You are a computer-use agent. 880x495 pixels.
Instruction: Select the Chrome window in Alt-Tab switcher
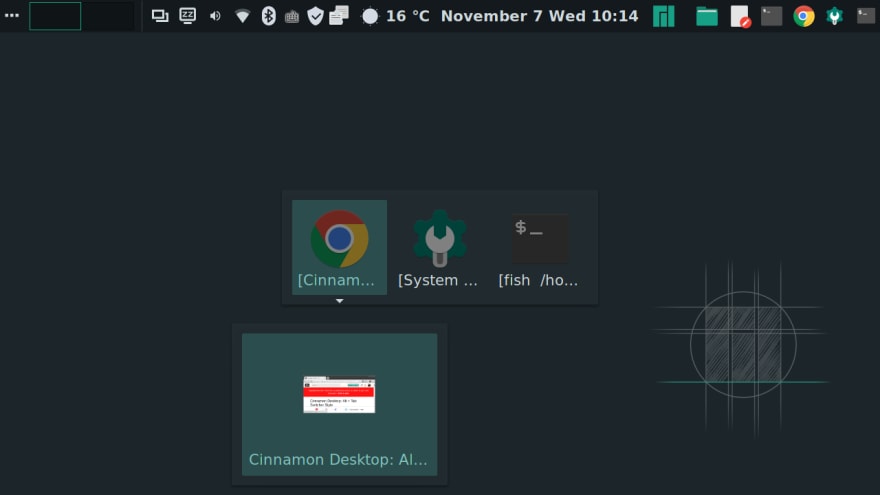(x=340, y=248)
